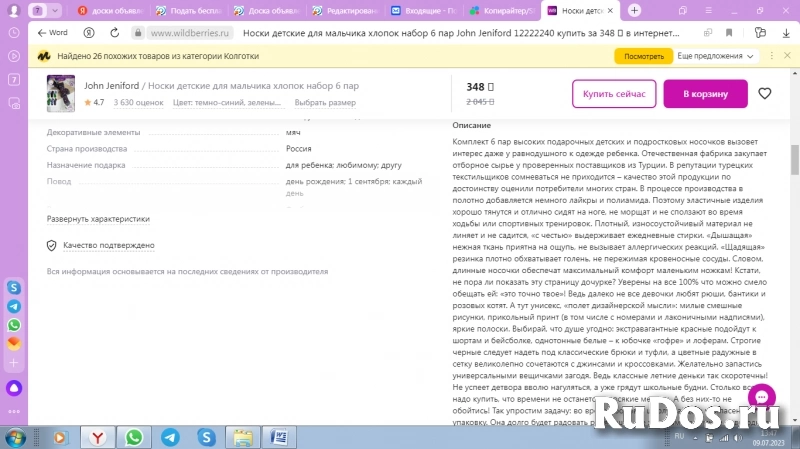Image resolution: width=800 pixels, height=449 pixels.
Task: Go back to Word page
Action: (x=53, y=33)
